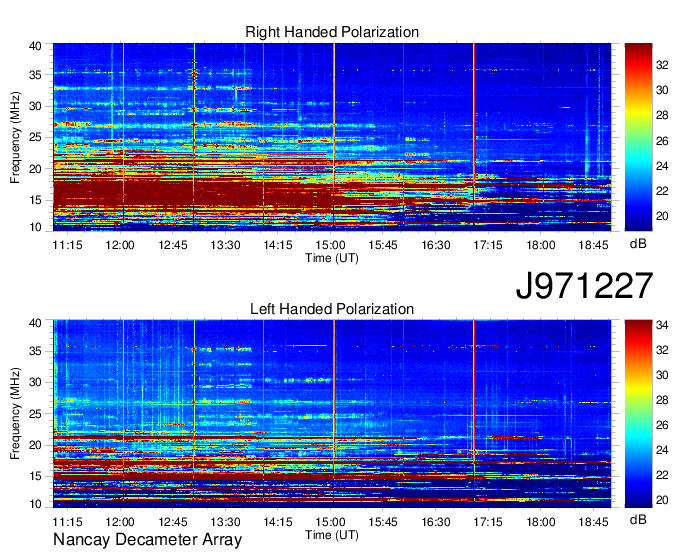Click the 15:45 time tick under Right Handed plot
Image resolution: width=680 pixels, height=552 pixels.
(383, 245)
